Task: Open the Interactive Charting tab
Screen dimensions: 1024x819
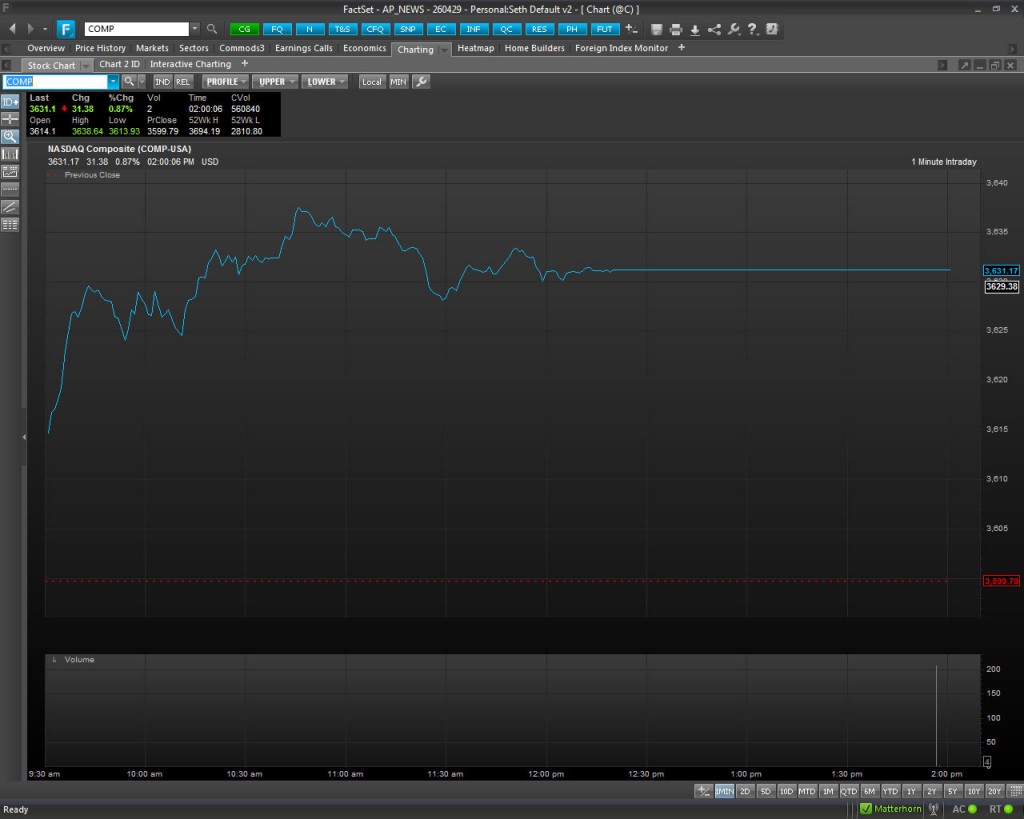Action: 190,64
